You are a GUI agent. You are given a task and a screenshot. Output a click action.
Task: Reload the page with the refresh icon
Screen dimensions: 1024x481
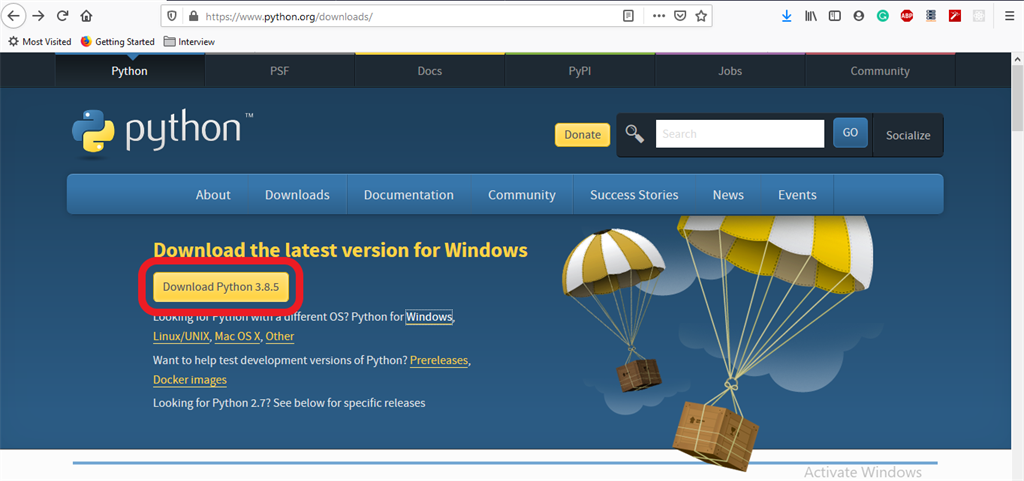click(x=63, y=16)
